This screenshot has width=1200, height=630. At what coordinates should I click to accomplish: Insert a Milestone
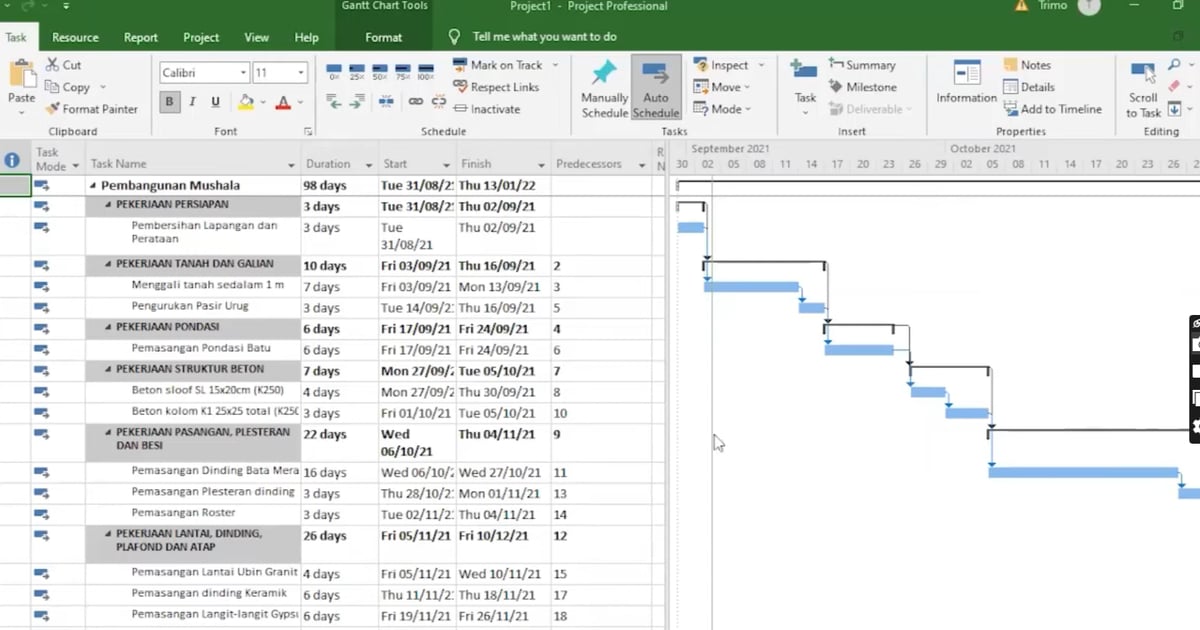click(866, 86)
